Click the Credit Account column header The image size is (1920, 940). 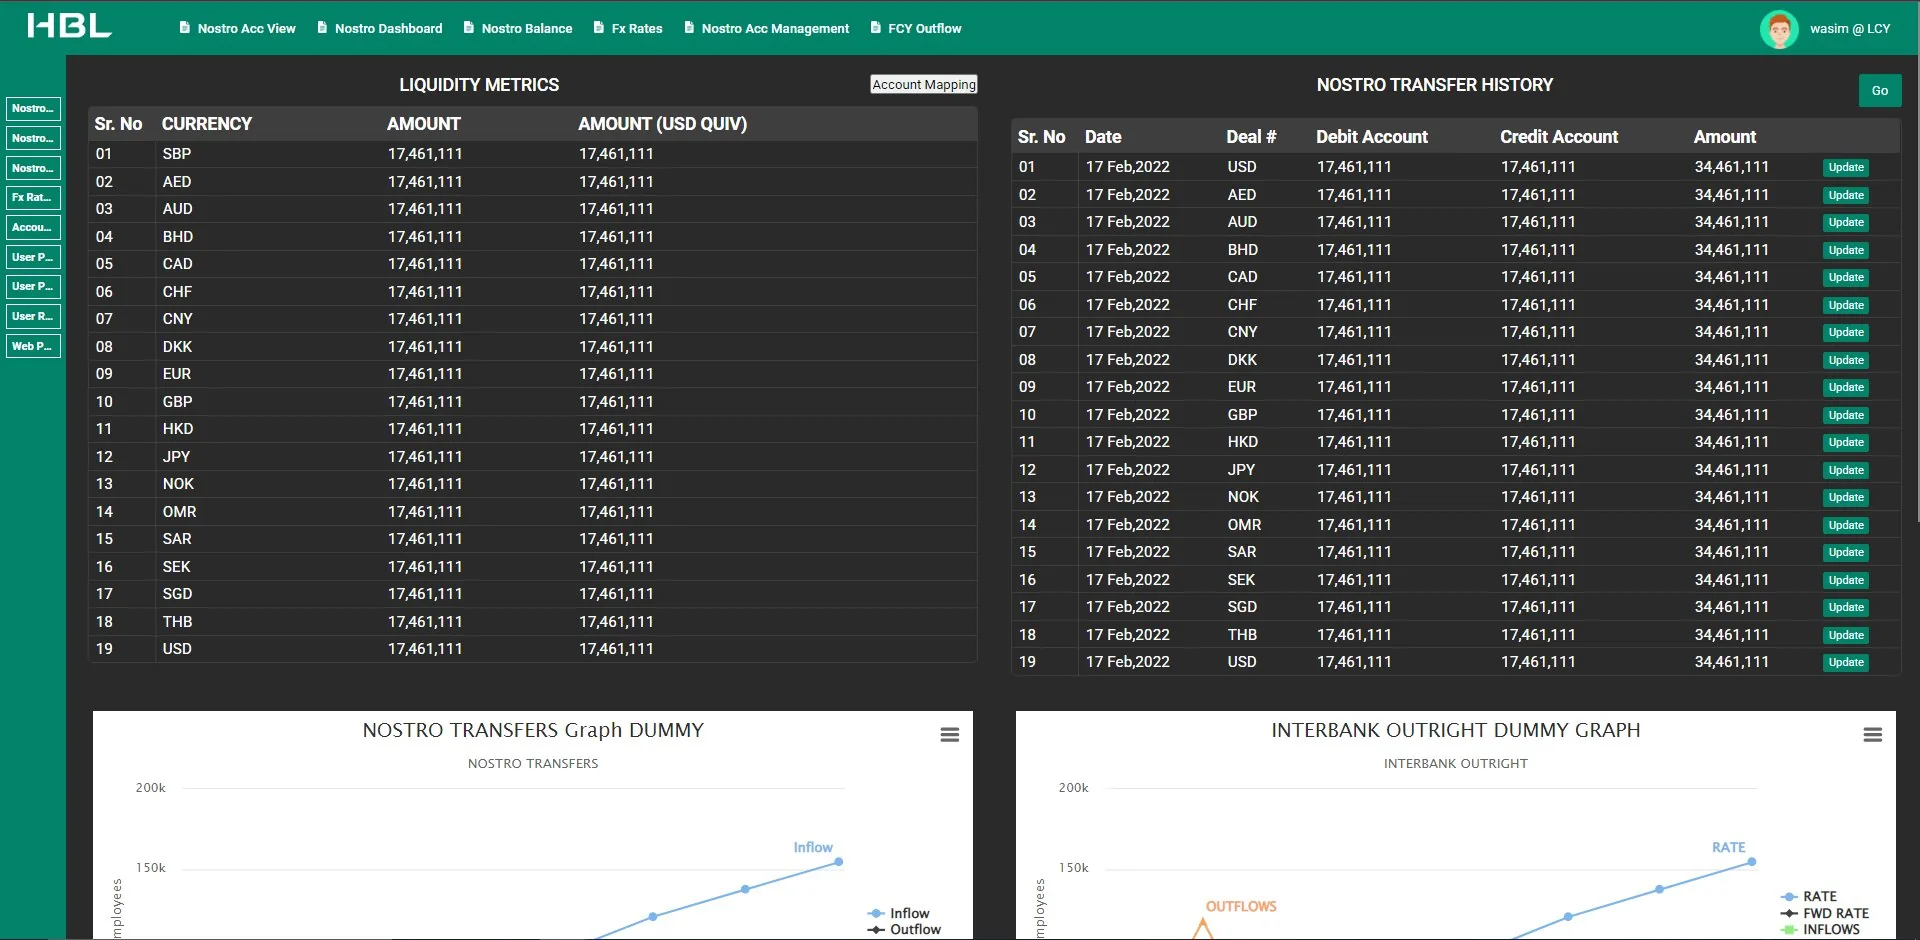[1559, 137]
